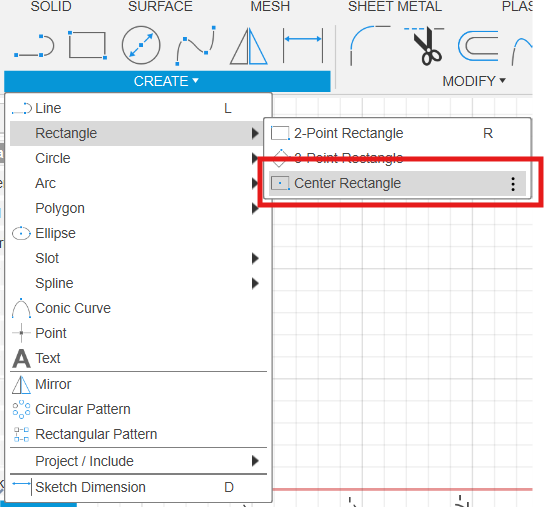
Task: Click the Ellipse icon in Create menu
Action: [x=21, y=234]
